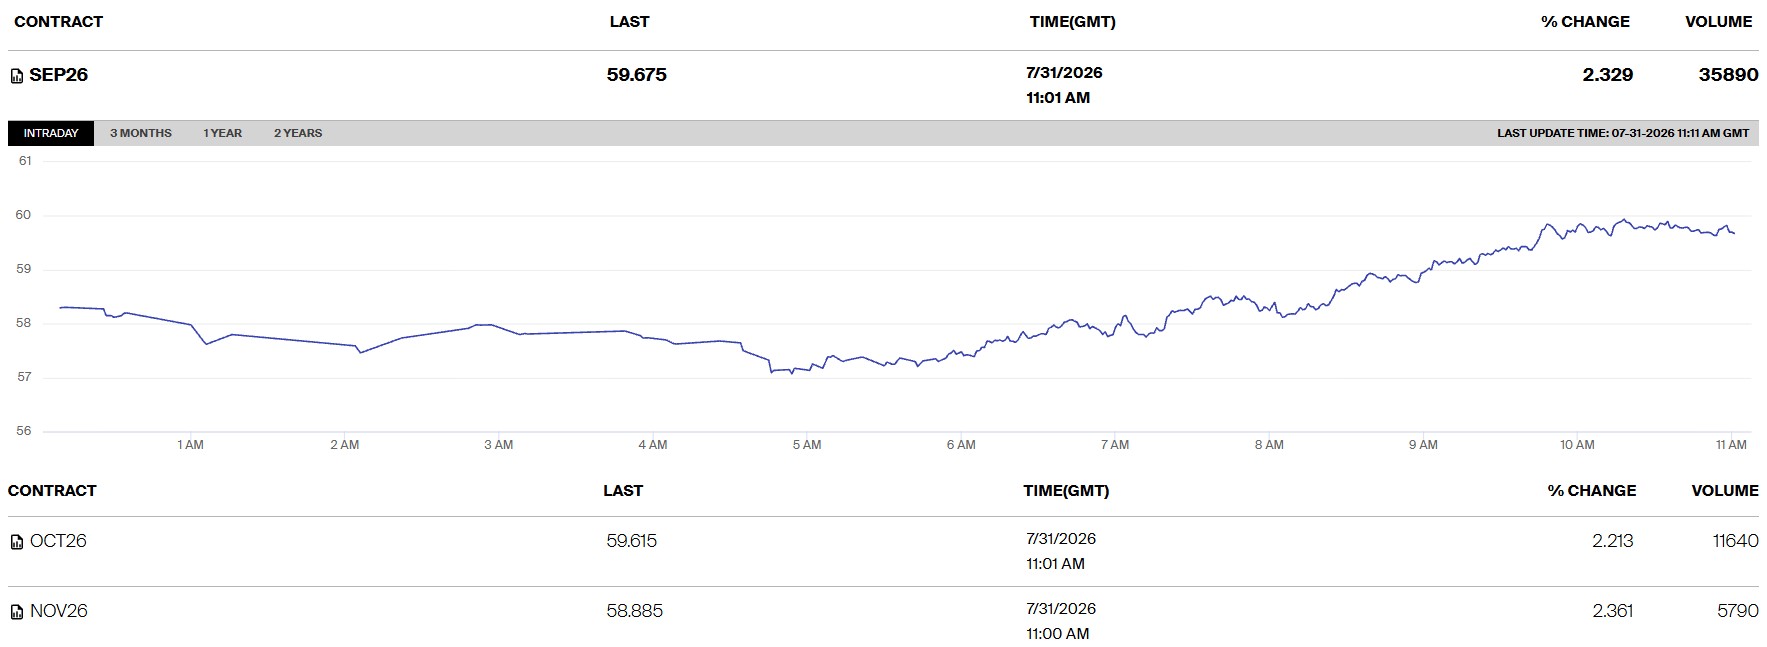Click the % CHANGE header in lower table
The image size is (1767, 647).
[1592, 491]
